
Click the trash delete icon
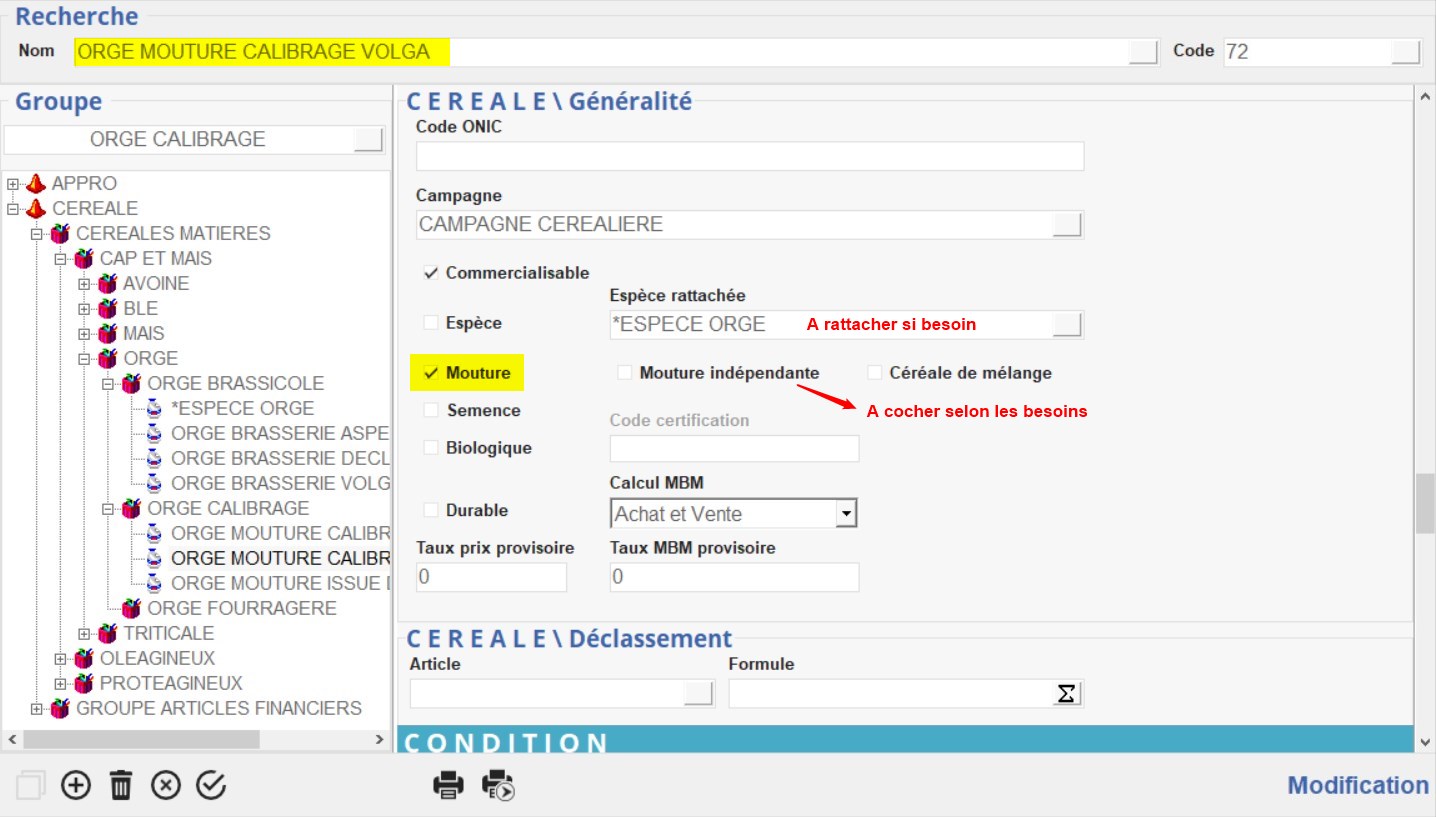point(121,786)
